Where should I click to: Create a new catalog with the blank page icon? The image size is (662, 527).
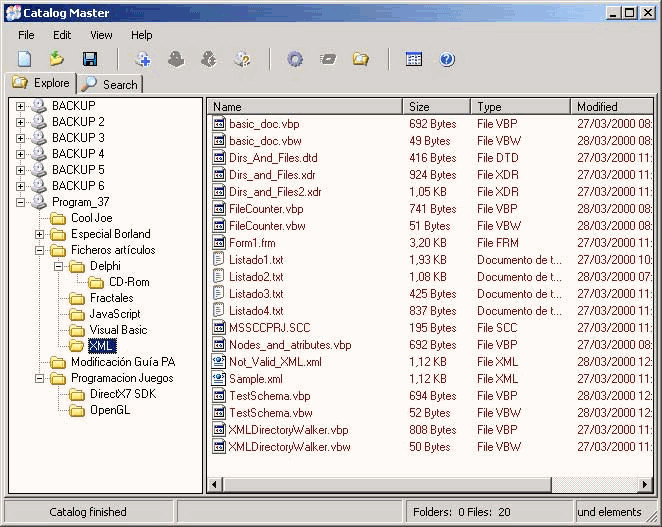(x=24, y=59)
